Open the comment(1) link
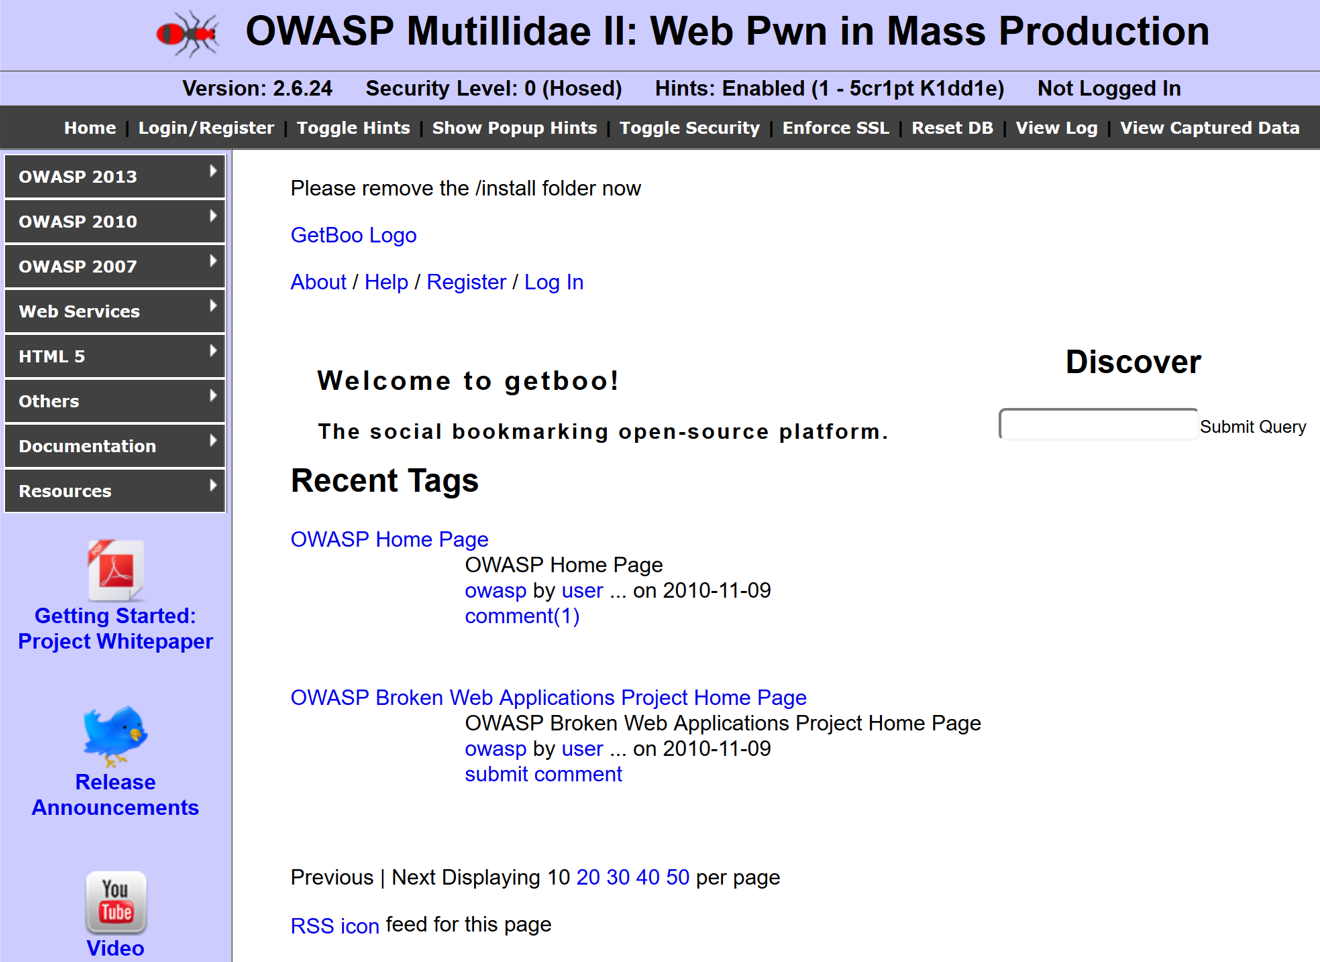 522,616
